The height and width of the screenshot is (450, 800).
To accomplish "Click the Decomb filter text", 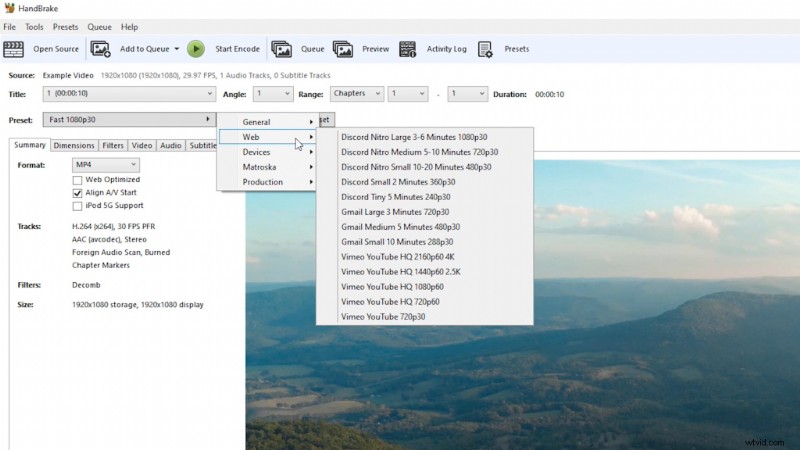I will point(86,285).
